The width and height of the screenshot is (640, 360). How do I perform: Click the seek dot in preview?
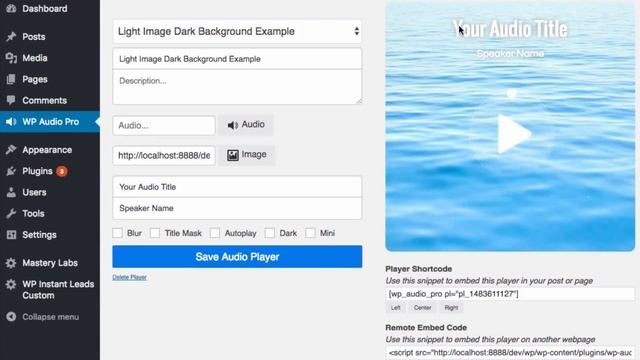[x=511, y=93]
